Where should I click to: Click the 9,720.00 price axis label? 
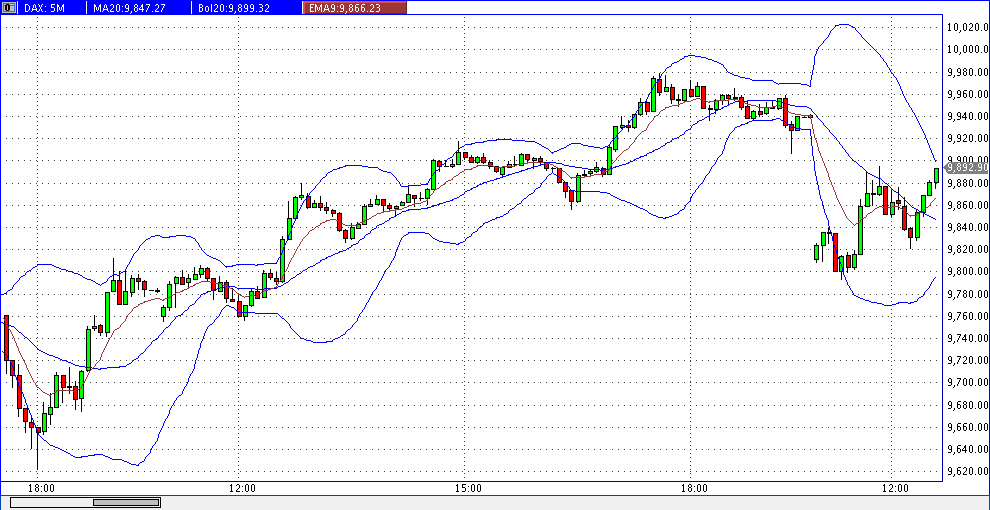969,360
